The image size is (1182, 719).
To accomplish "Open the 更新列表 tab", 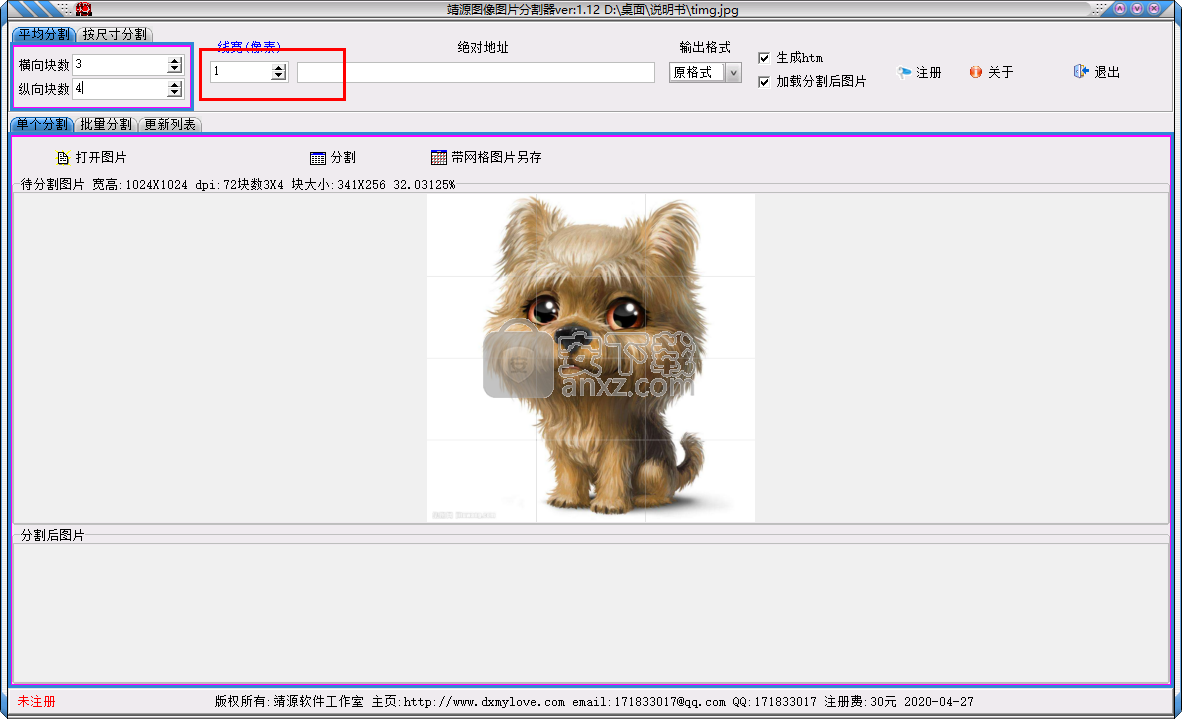I will click(x=170, y=124).
